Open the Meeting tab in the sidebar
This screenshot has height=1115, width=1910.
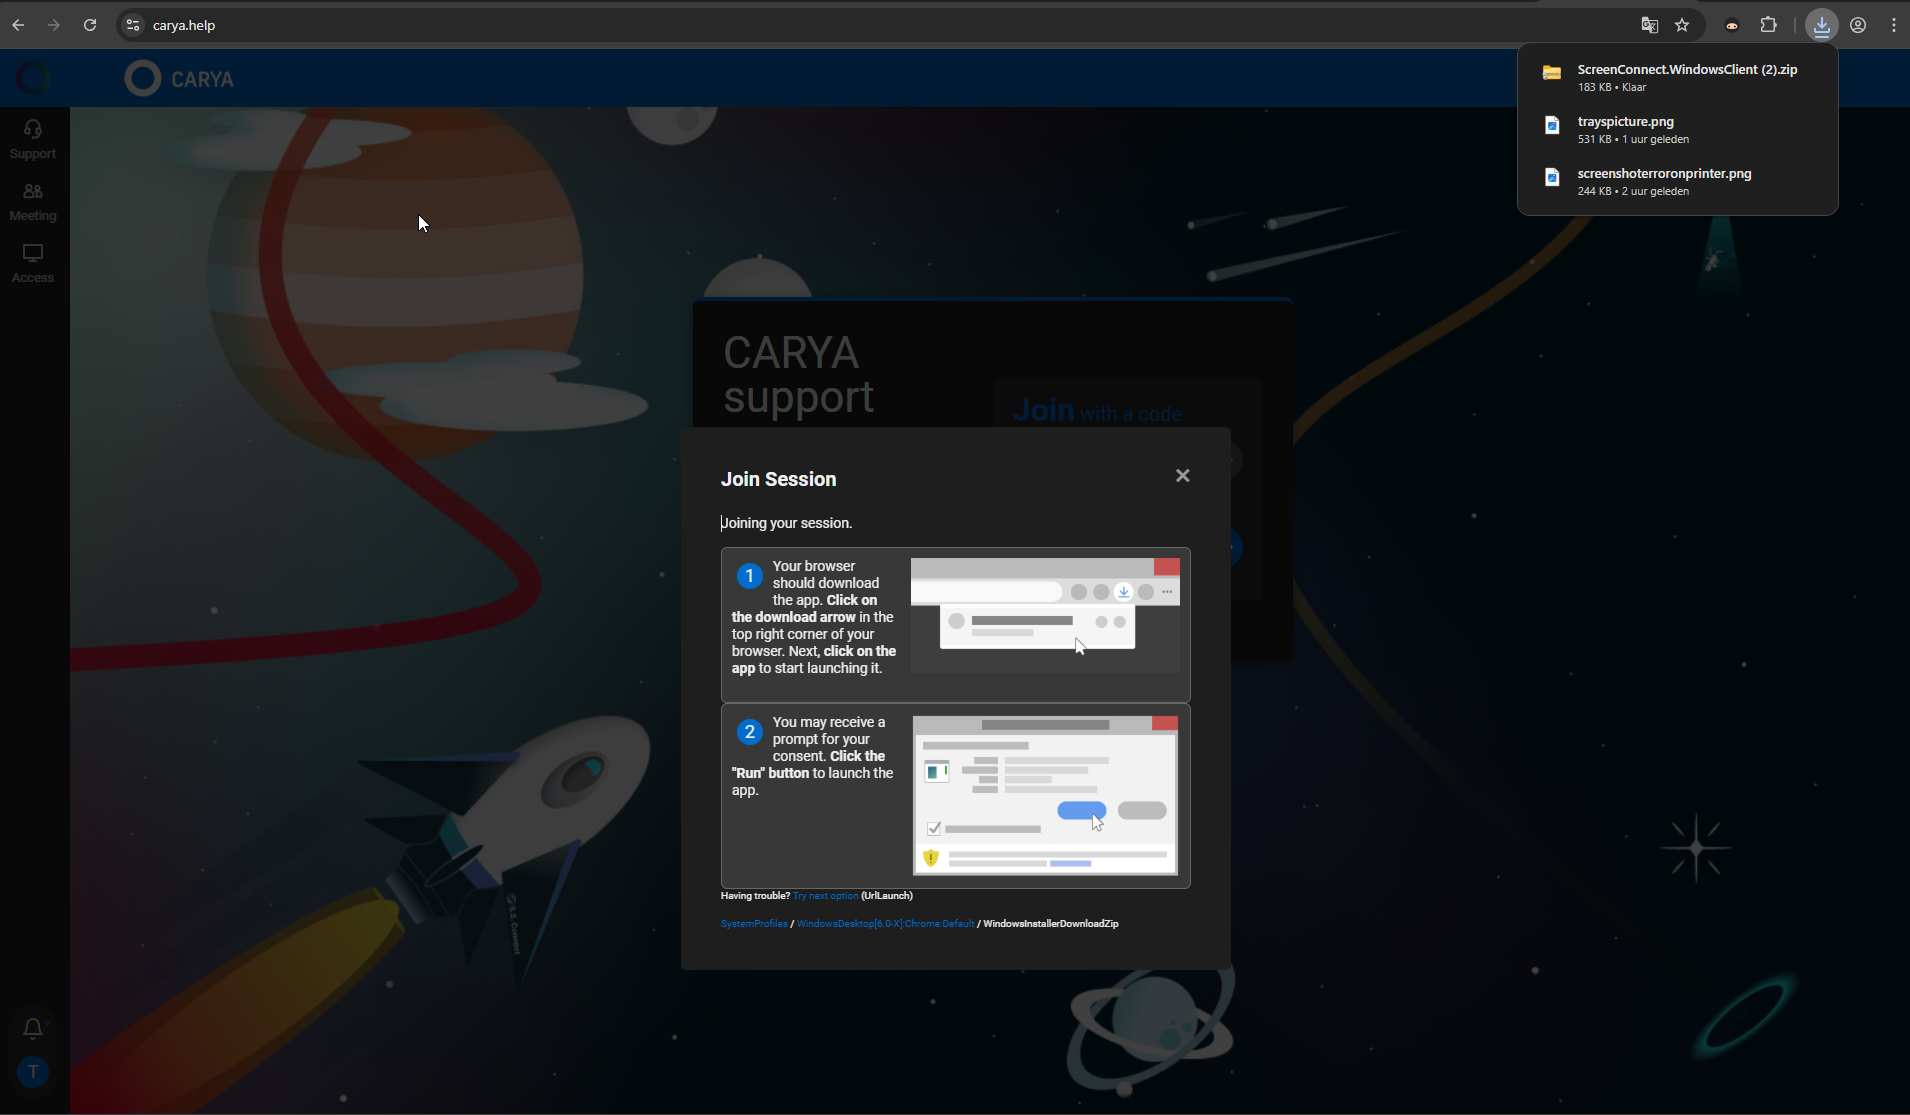point(33,201)
